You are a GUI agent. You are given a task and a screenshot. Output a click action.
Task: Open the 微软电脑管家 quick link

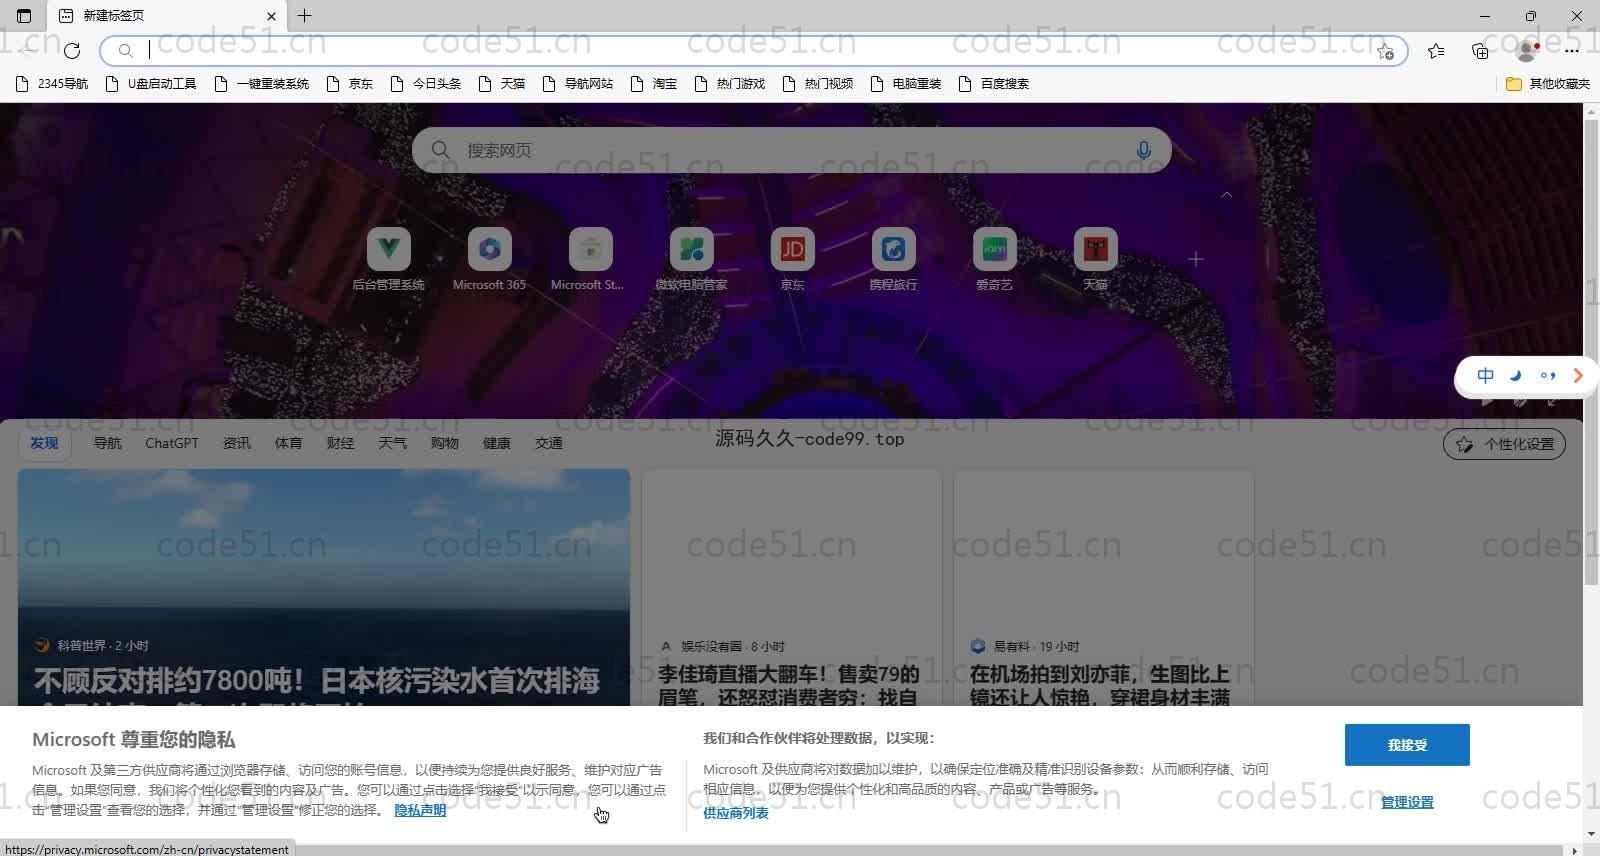point(691,260)
